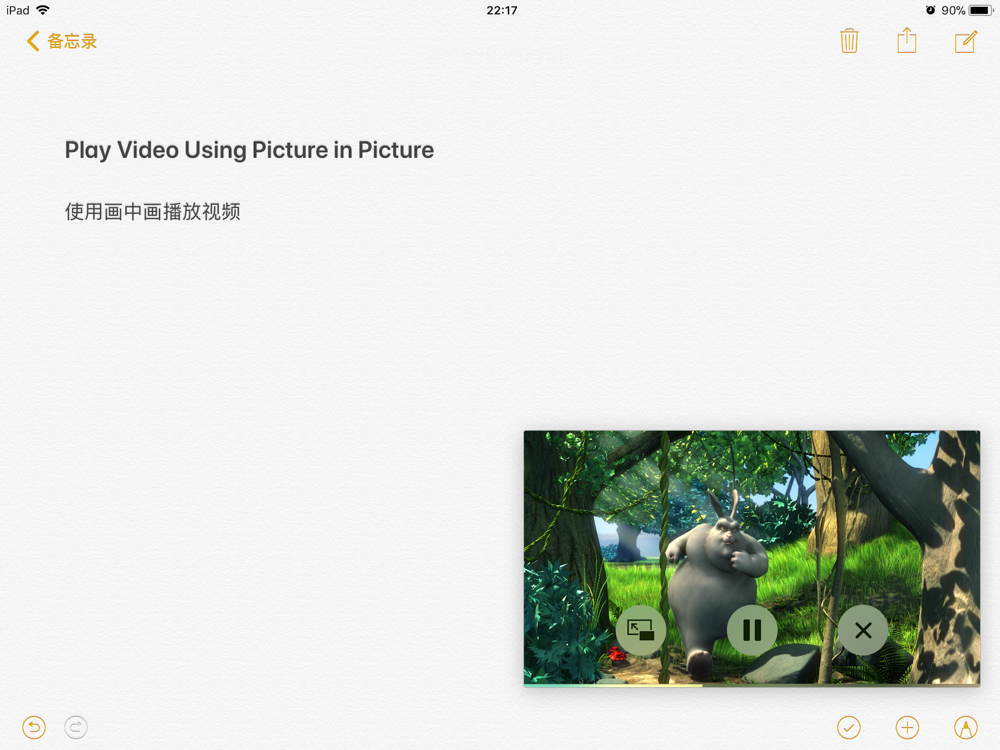This screenshot has width=1000, height=750.
Task: Tap the 22:17 clock in status bar
Action: [502, 10]
